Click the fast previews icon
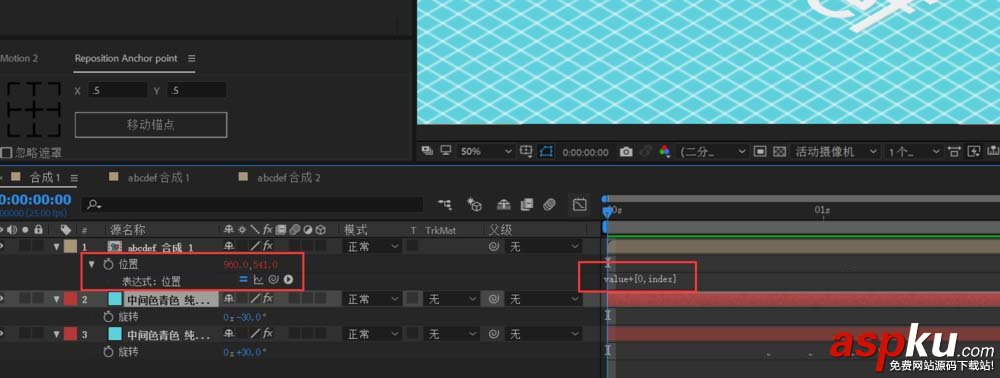This screenshot has width=1000, height=378. tap(974, 152)
